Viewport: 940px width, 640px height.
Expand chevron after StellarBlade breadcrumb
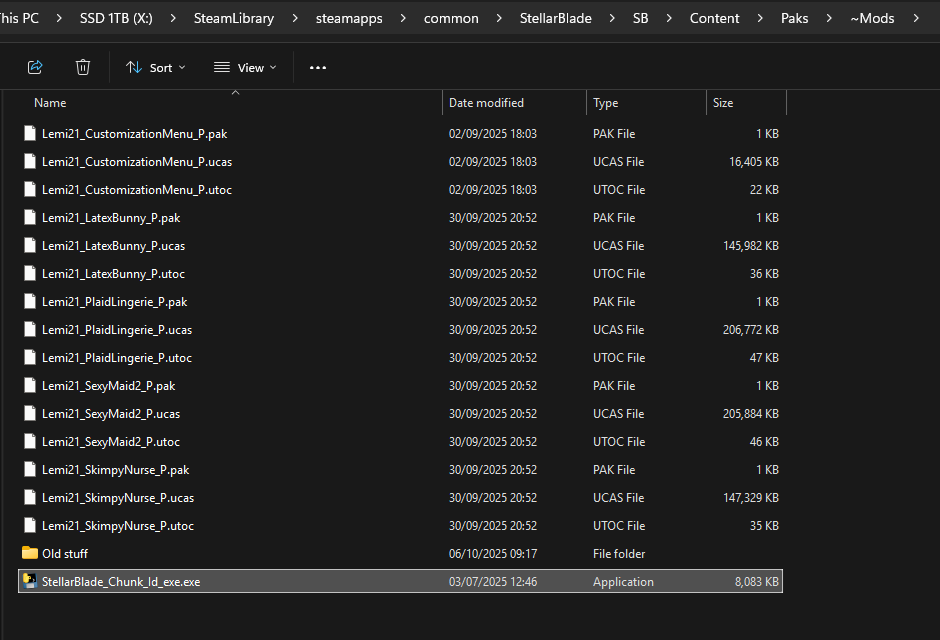(612, 19)
